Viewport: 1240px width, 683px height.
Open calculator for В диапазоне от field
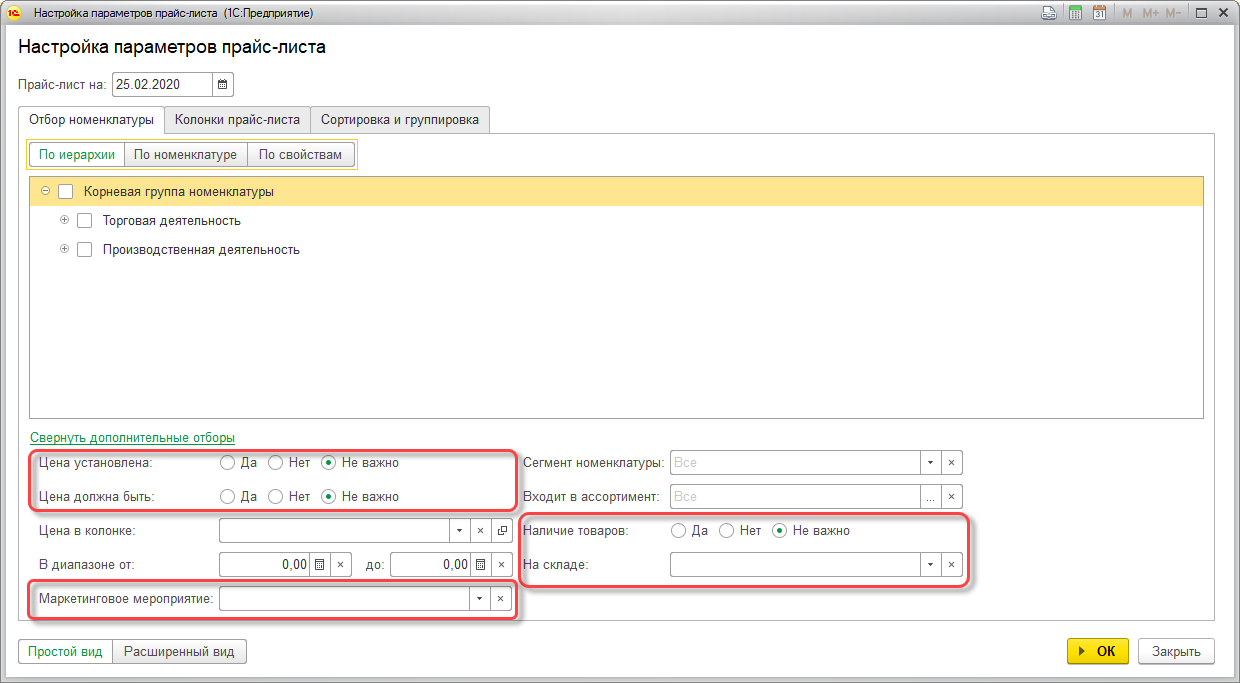pos(319,565)
